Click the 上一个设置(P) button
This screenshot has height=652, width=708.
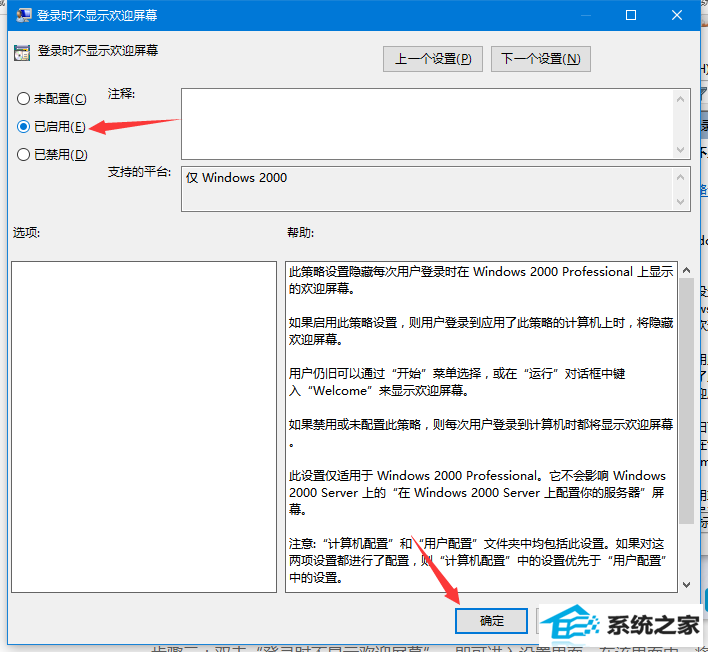(433, 59)
